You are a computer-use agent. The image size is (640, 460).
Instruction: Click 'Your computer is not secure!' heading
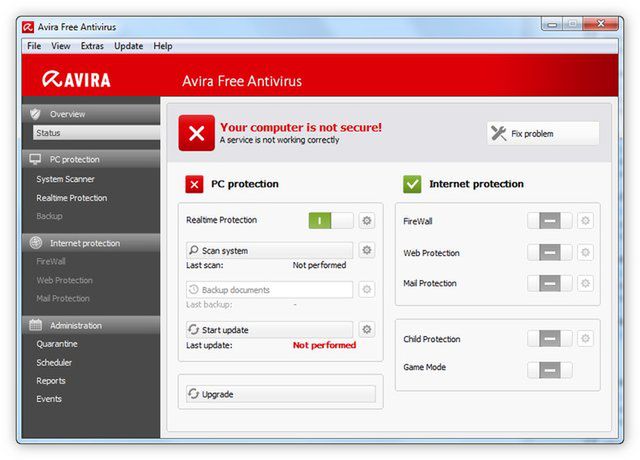coord(301,127)
